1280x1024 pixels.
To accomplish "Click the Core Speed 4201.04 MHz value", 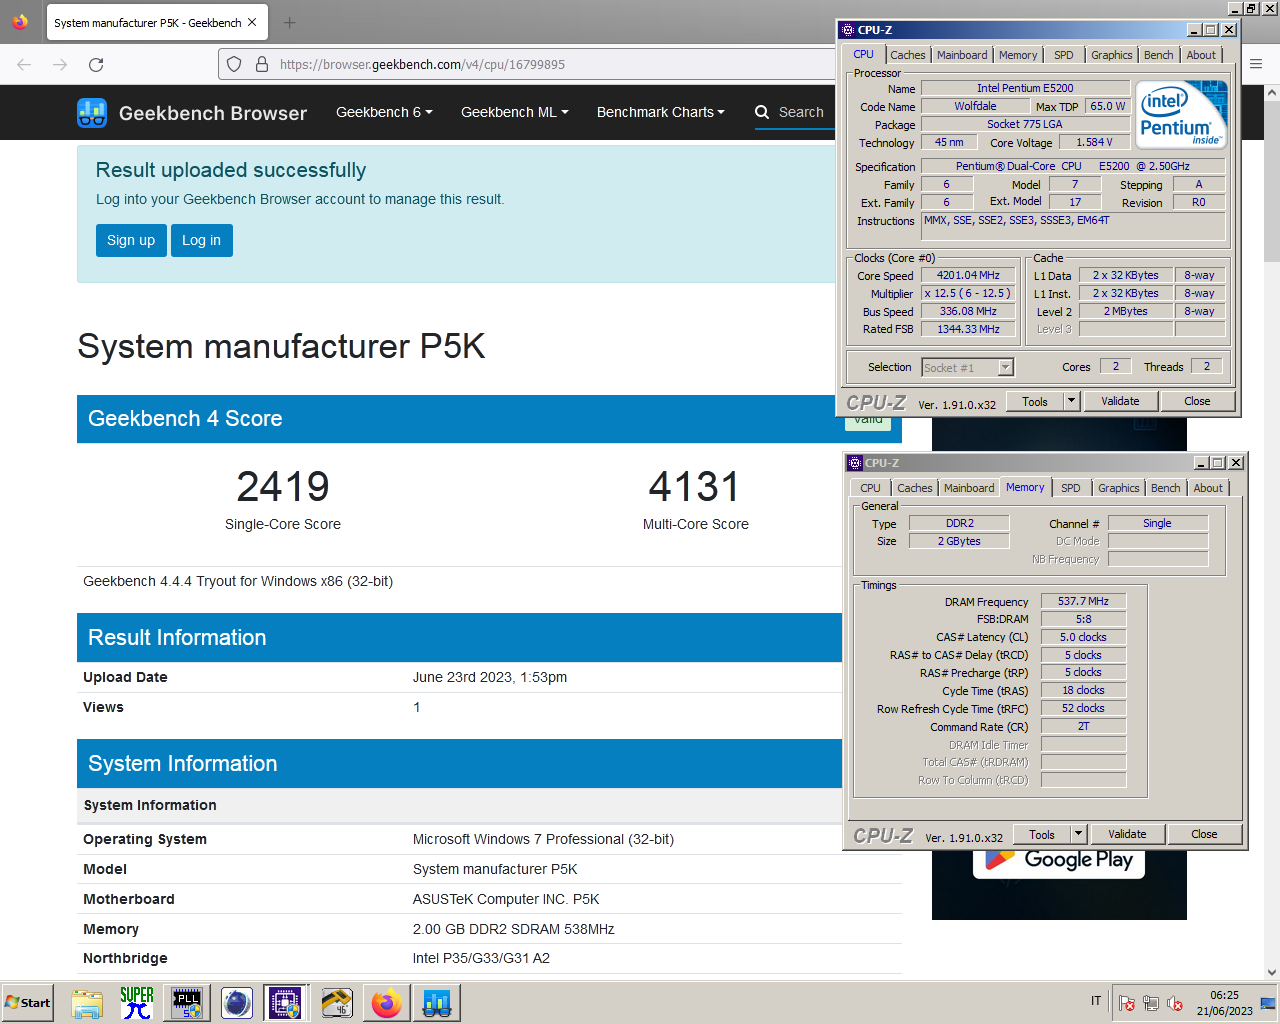I will coord(968,275).
